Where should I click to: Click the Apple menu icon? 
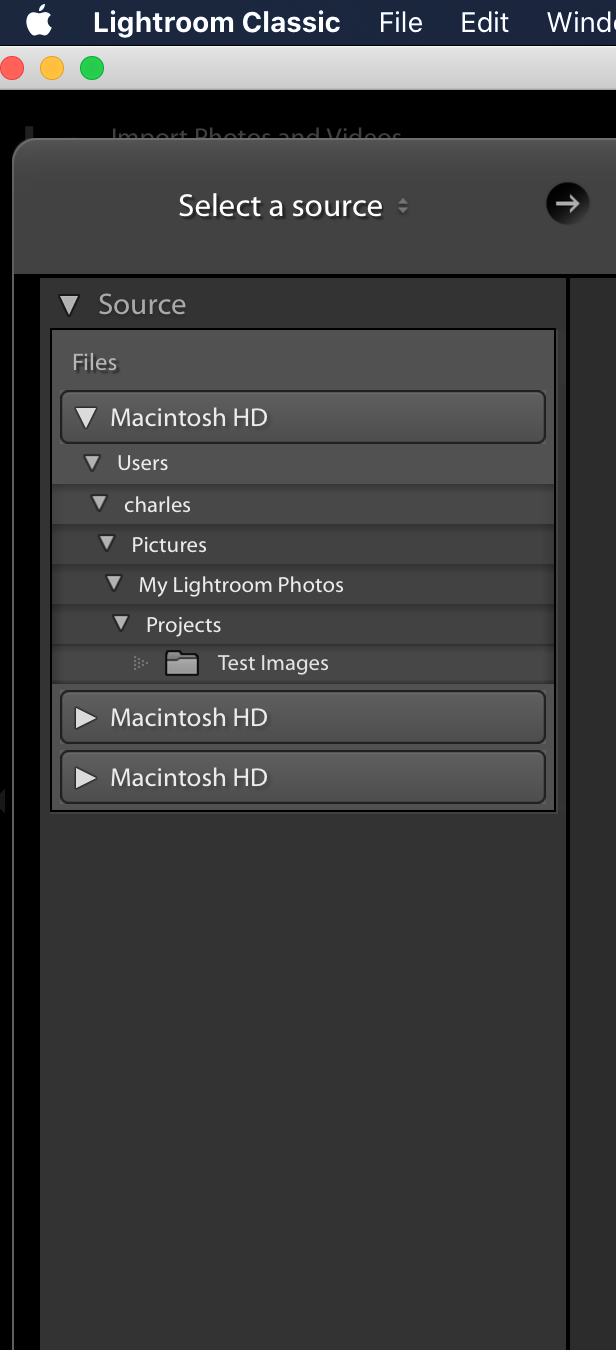click(x=38, y=21)
